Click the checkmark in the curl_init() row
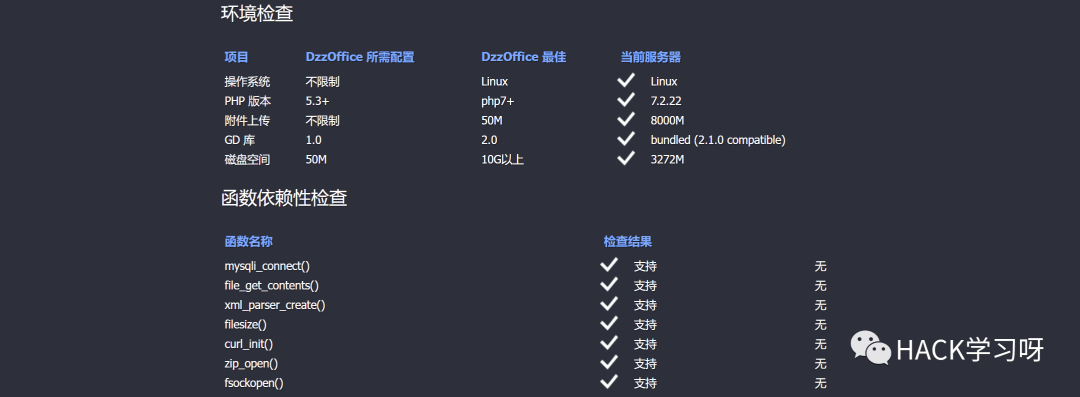The width and height of the screenshot is (1080, 397). tap(609, 343)
